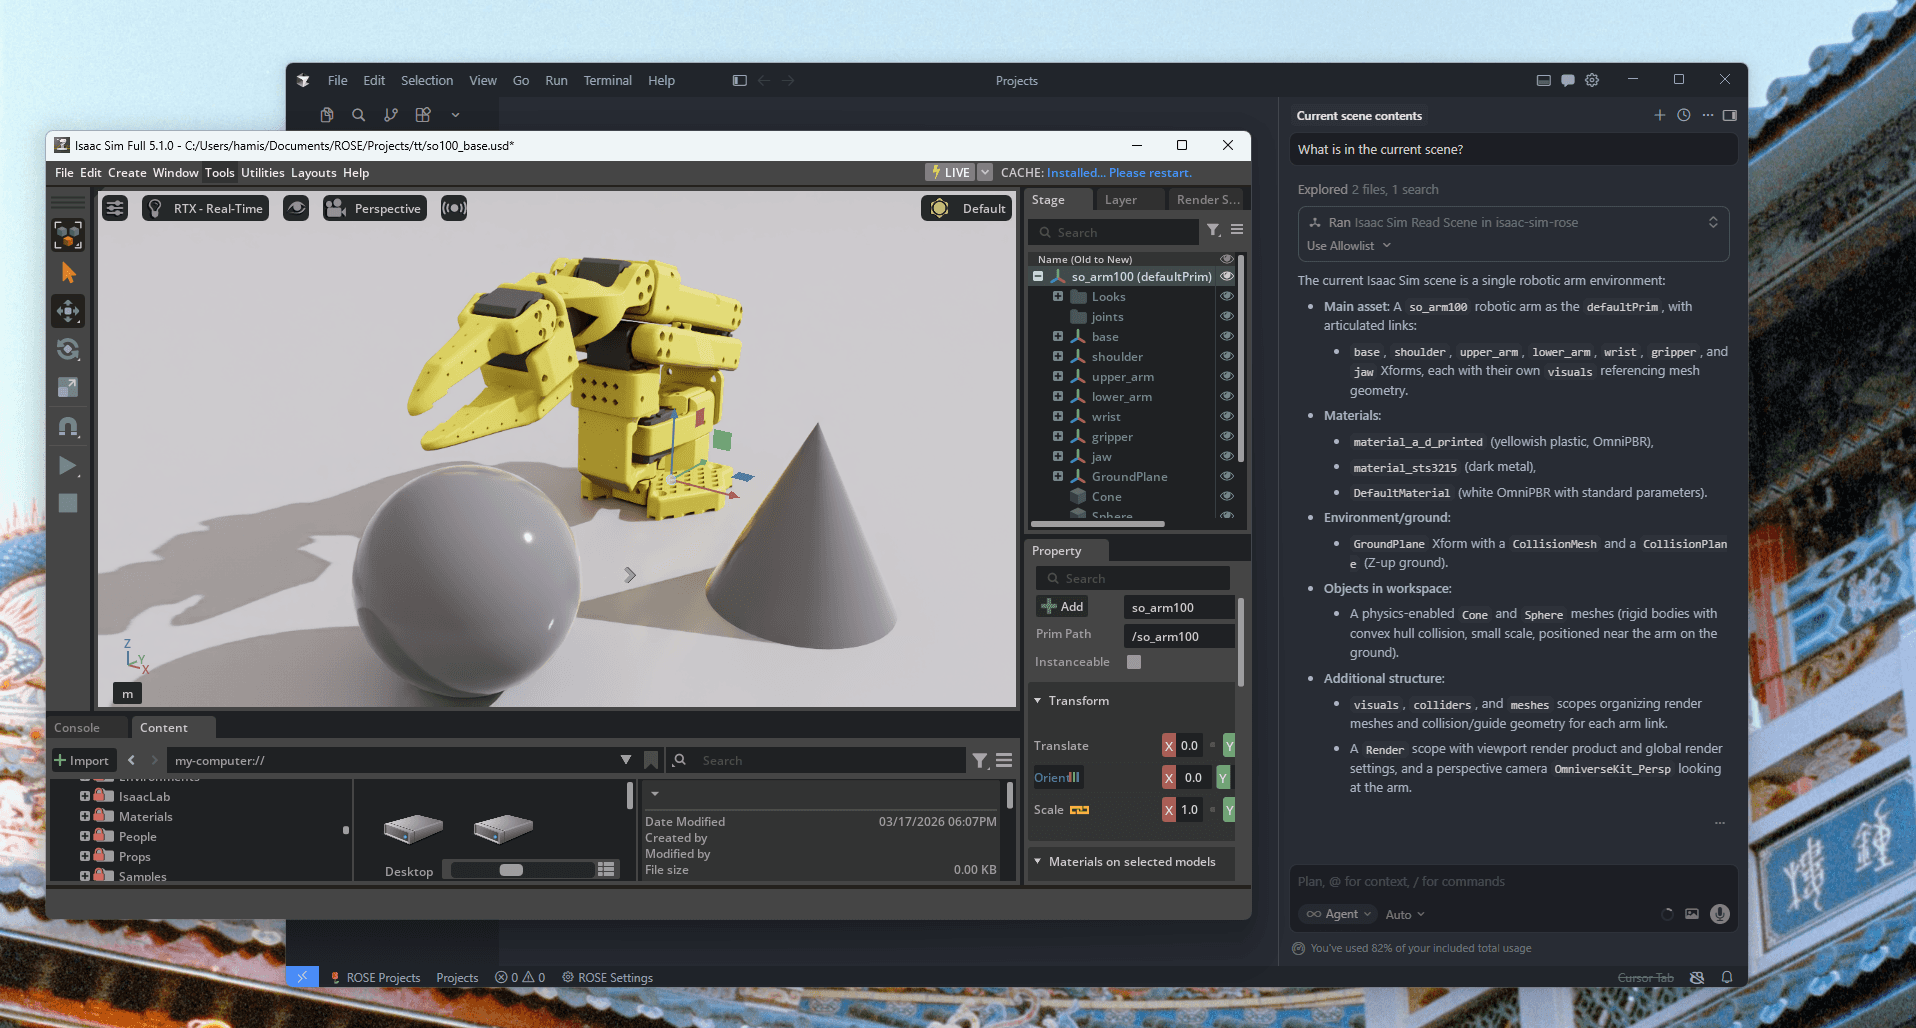The width and height of the screenshot is (1916, 1028).
Task: Toggle visibility of the gripper prim
Action: click(x=1227, y=436)
